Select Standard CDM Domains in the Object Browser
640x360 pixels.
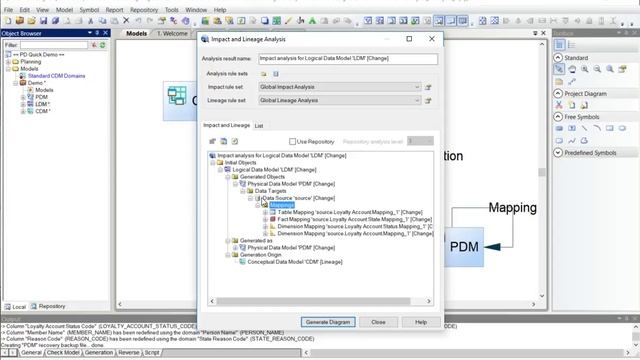(x=56, y=76)
